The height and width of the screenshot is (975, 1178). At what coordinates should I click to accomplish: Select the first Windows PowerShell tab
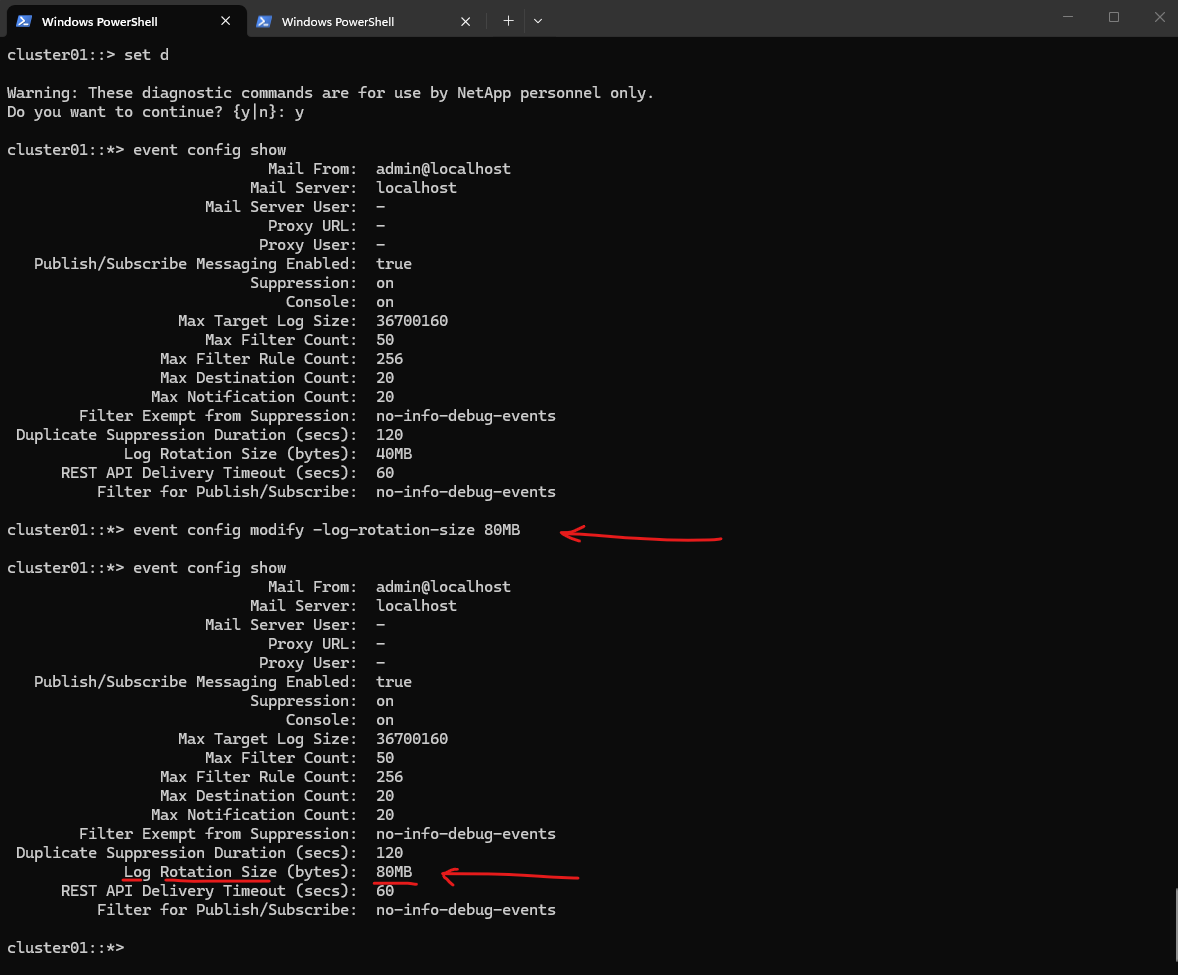[x=100, y=21]
